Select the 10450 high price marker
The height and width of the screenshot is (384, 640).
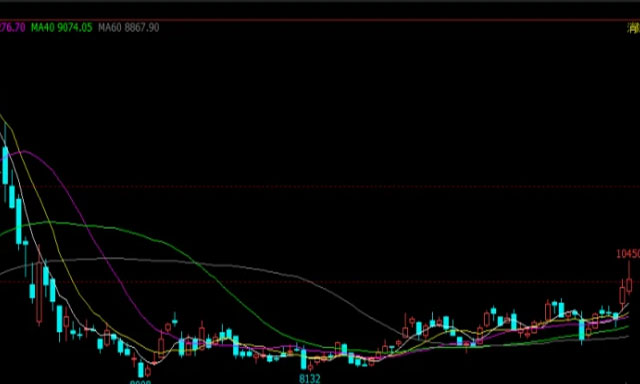click(628, 254)
